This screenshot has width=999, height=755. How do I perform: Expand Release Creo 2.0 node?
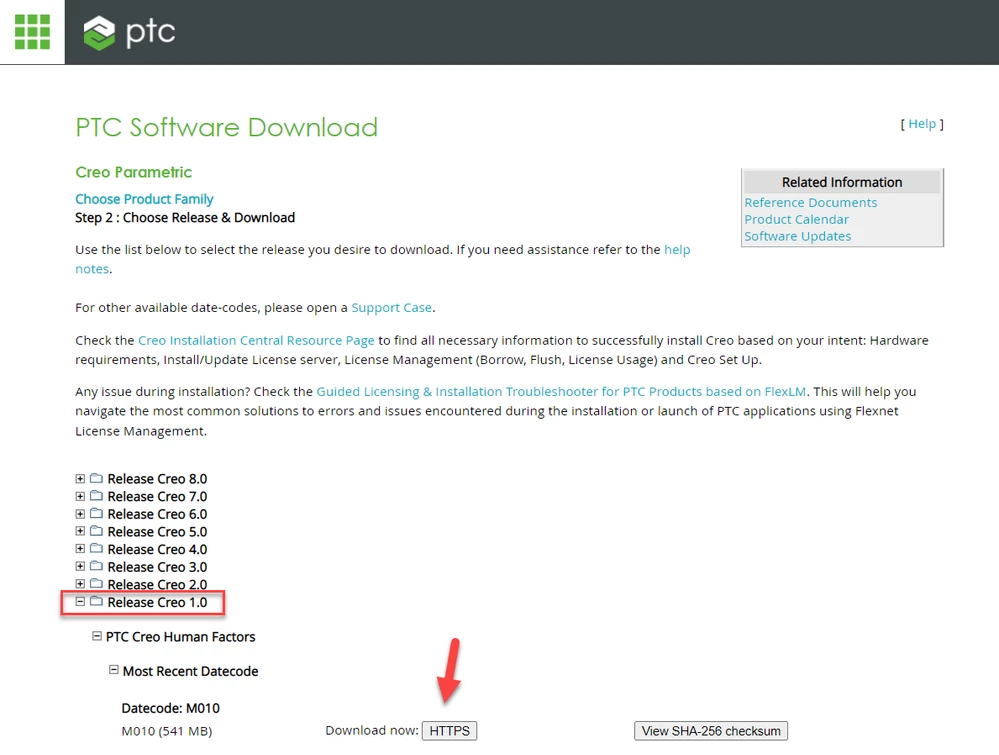(80, 584)
